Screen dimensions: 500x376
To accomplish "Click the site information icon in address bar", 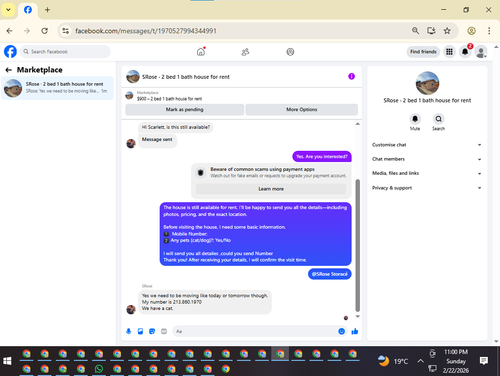I will point(66,31).
